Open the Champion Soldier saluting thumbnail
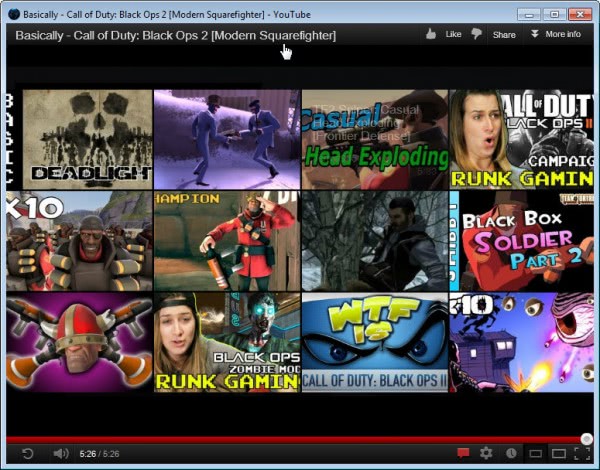Image resolution: width=600 pixels, height=470 pixels. click(x=227, y=241)
